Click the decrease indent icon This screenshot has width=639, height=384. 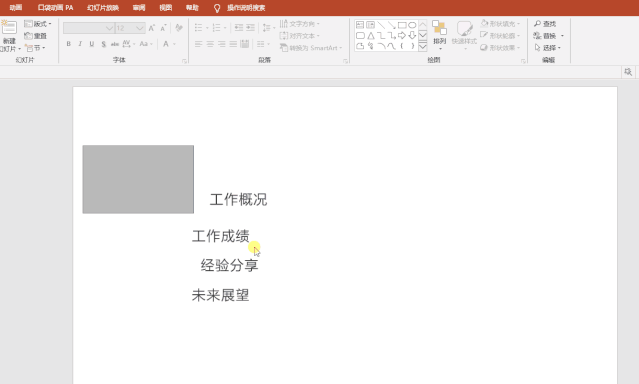point(239,28)
